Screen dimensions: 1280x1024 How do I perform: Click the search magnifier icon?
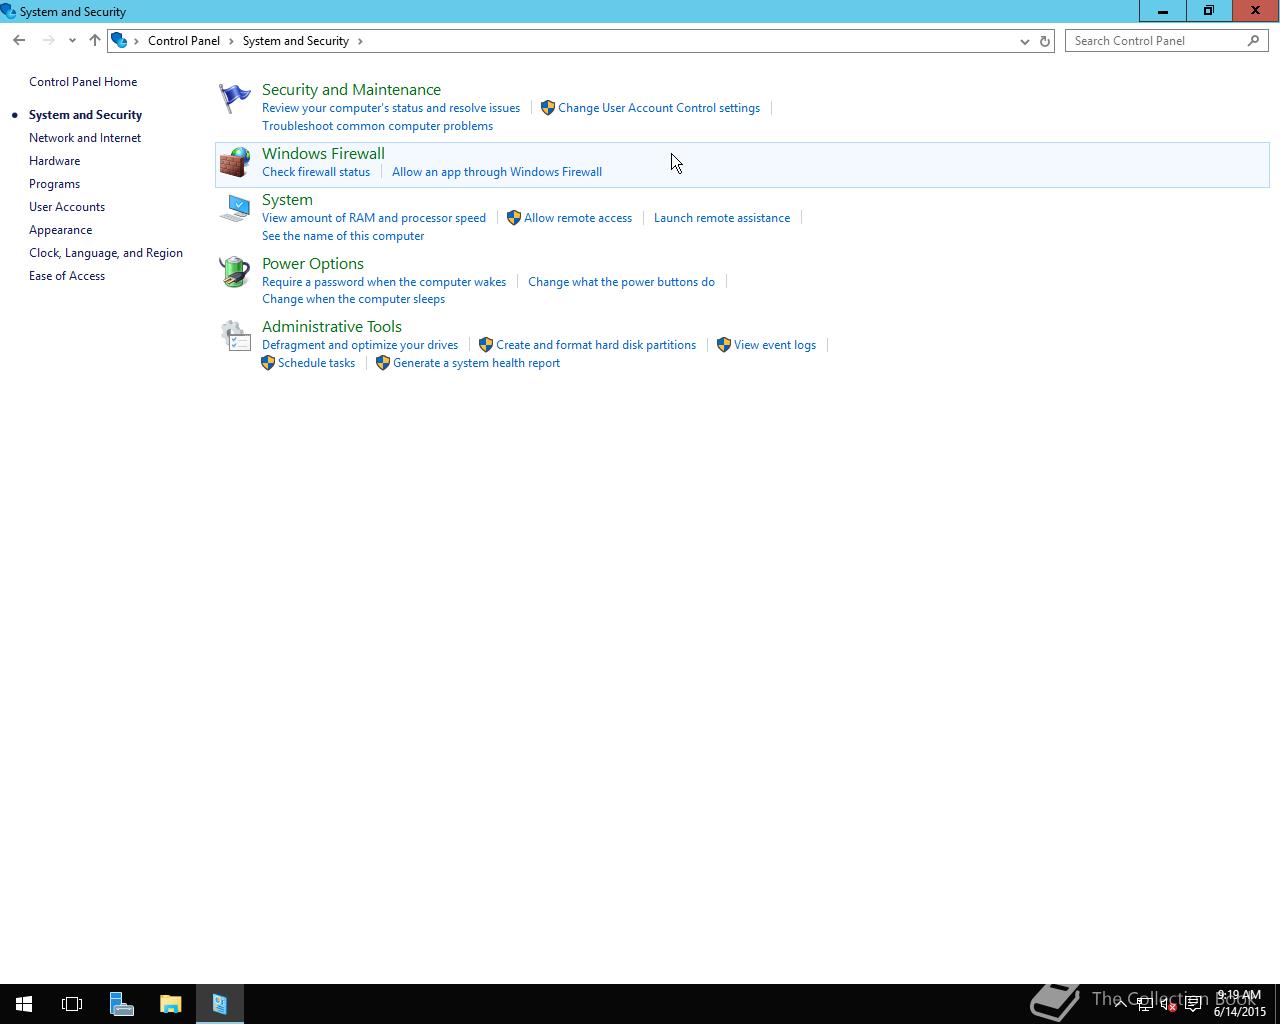tap(1253, 41)
